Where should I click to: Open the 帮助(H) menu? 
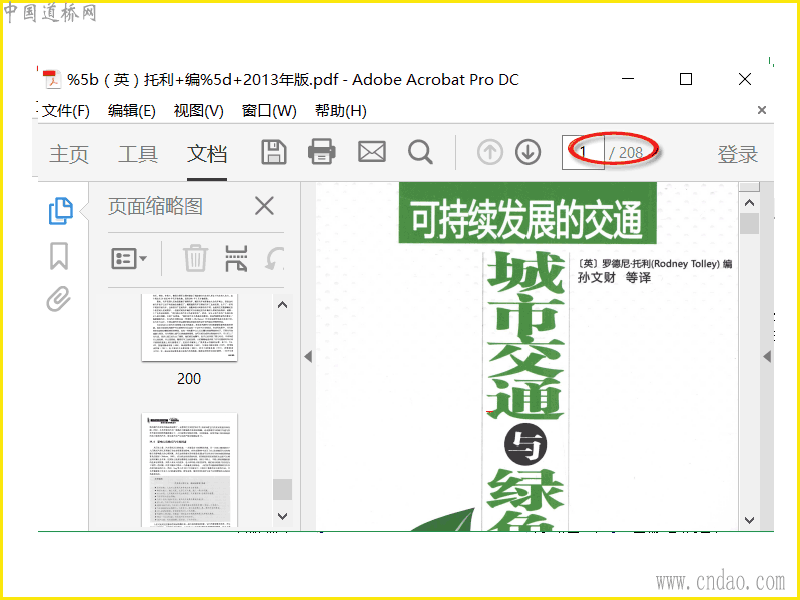[x=341, y=111]
